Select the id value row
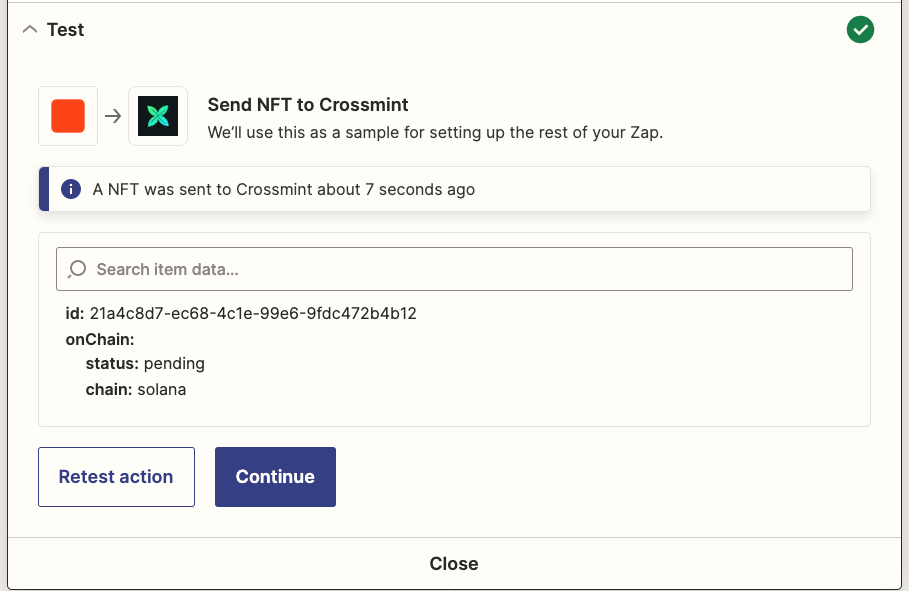Viewport: 909px width, 591px height. (x=241, y=314)
